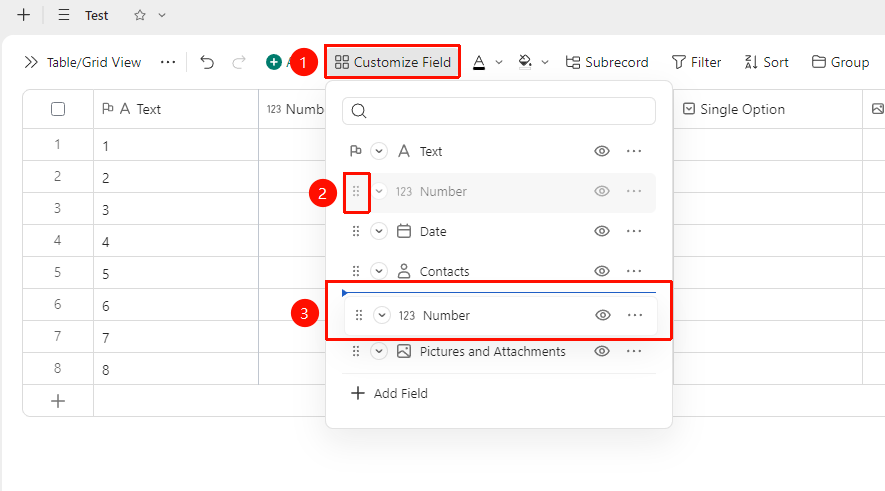Click the Add Field button

coord(389,393)
